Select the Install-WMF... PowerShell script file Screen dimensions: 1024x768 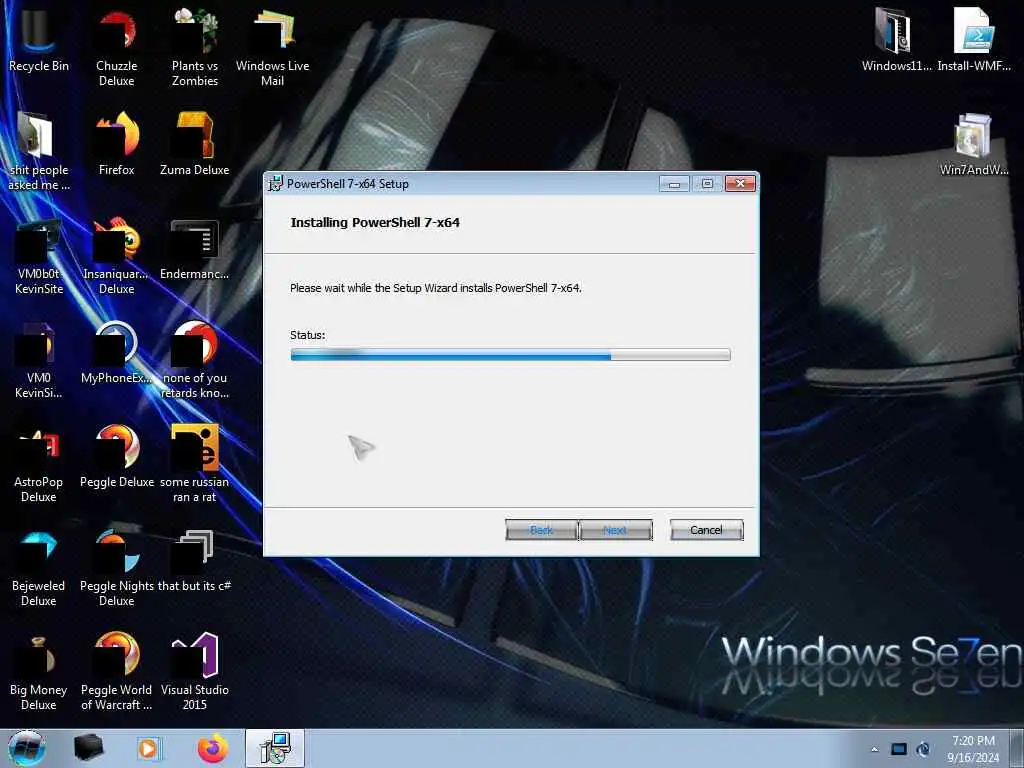tap(974, 39)
